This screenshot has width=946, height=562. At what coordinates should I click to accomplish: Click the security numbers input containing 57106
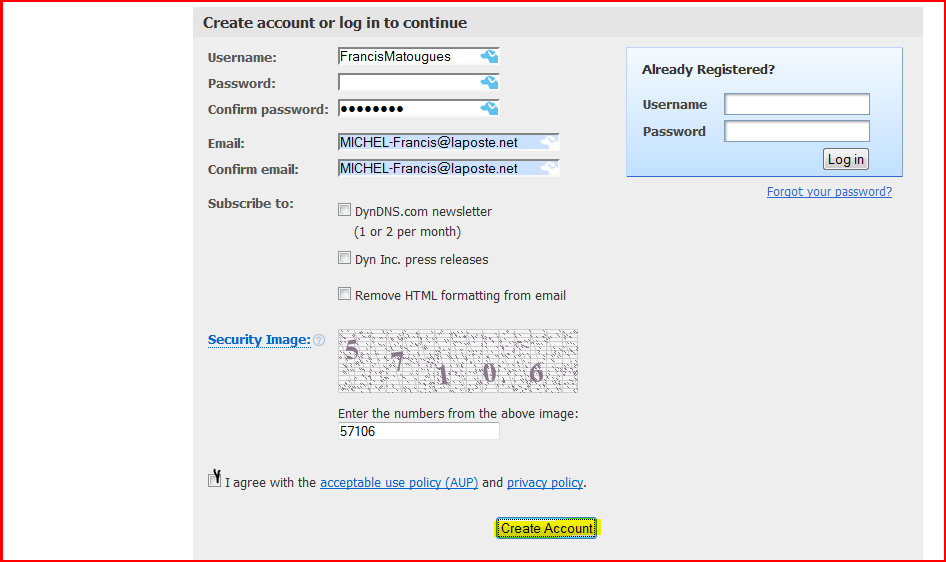tap(418, 431)
